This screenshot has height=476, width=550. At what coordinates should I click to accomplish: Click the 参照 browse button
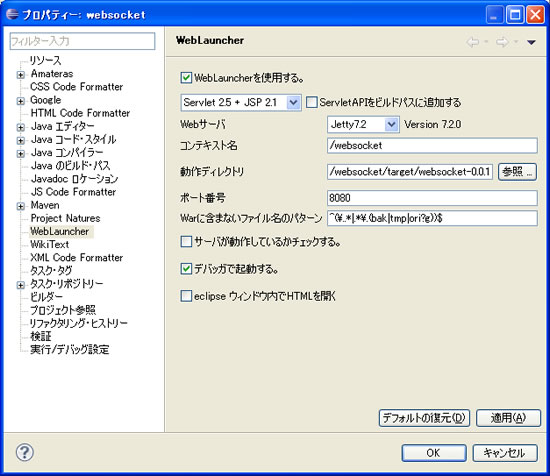(x=517, y=172)
